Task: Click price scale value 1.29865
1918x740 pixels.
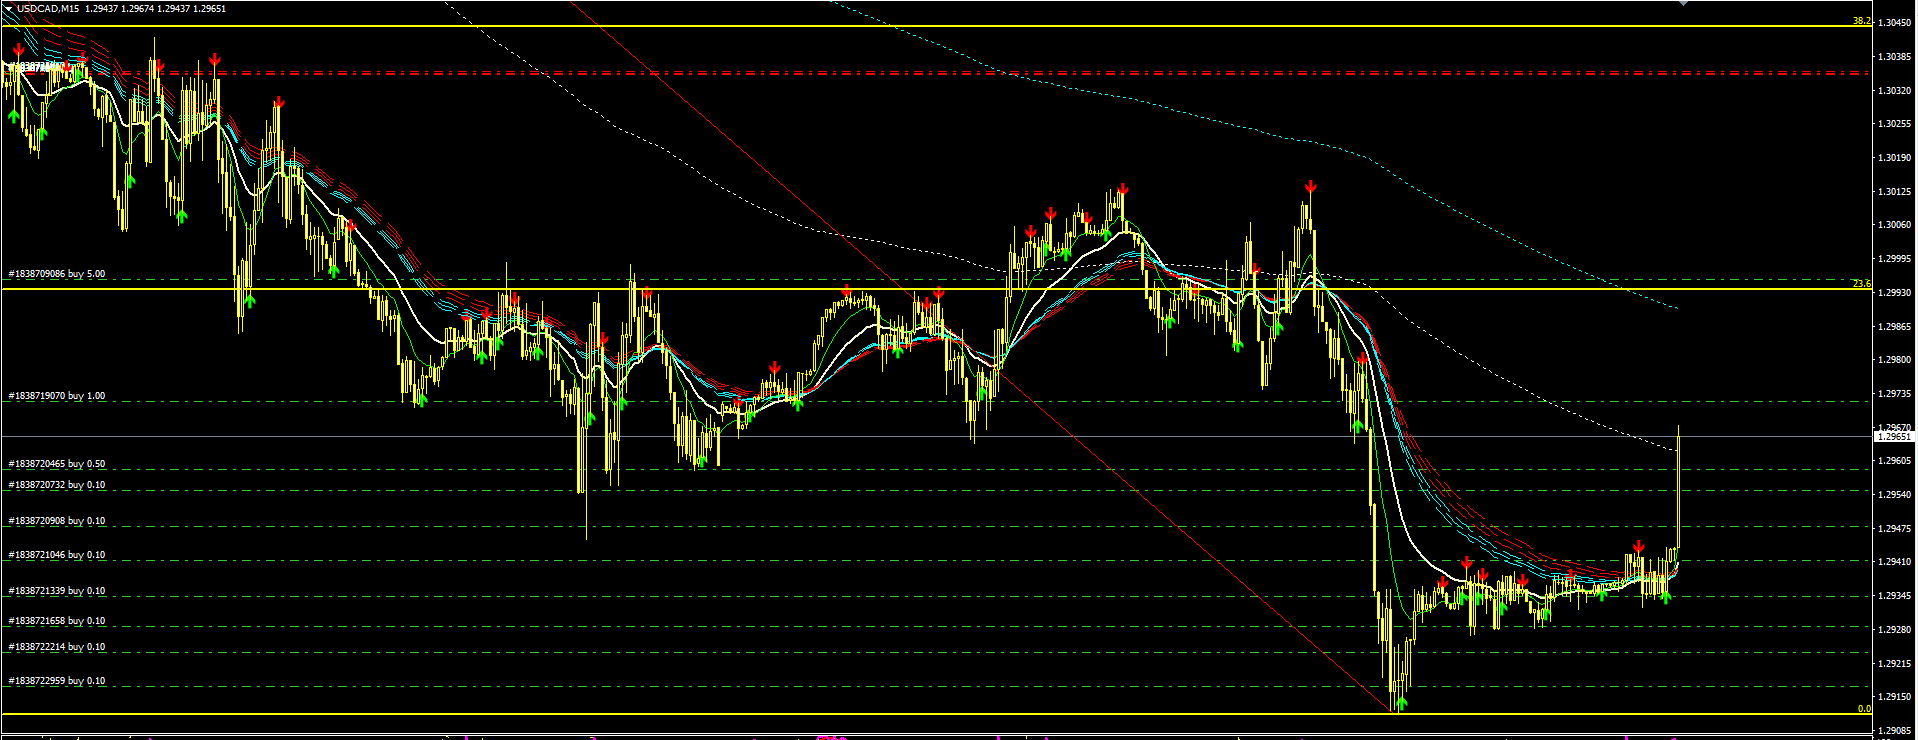Action: (x=1896, y=327)
